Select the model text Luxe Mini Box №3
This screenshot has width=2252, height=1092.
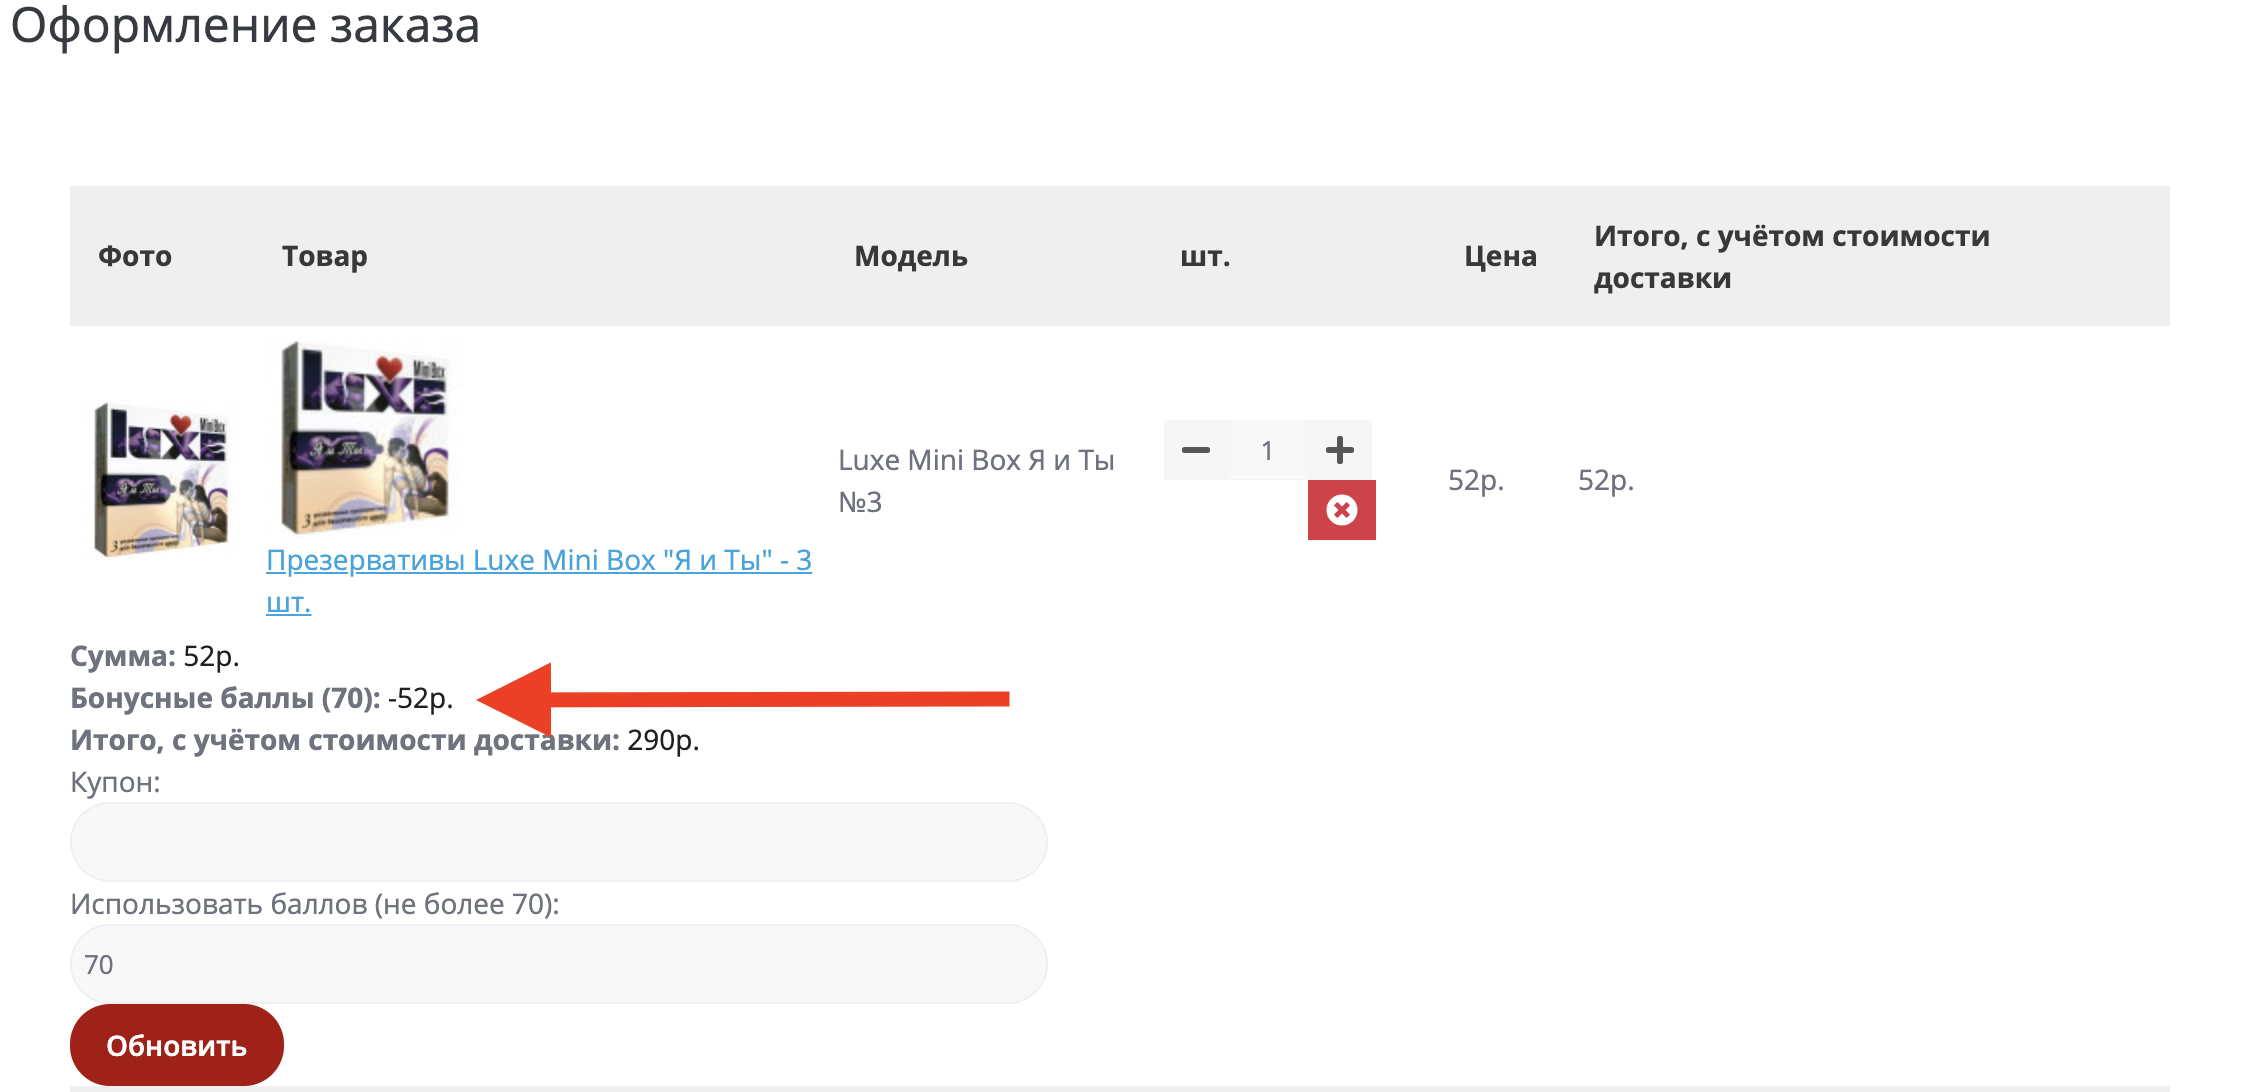point(975,480)
